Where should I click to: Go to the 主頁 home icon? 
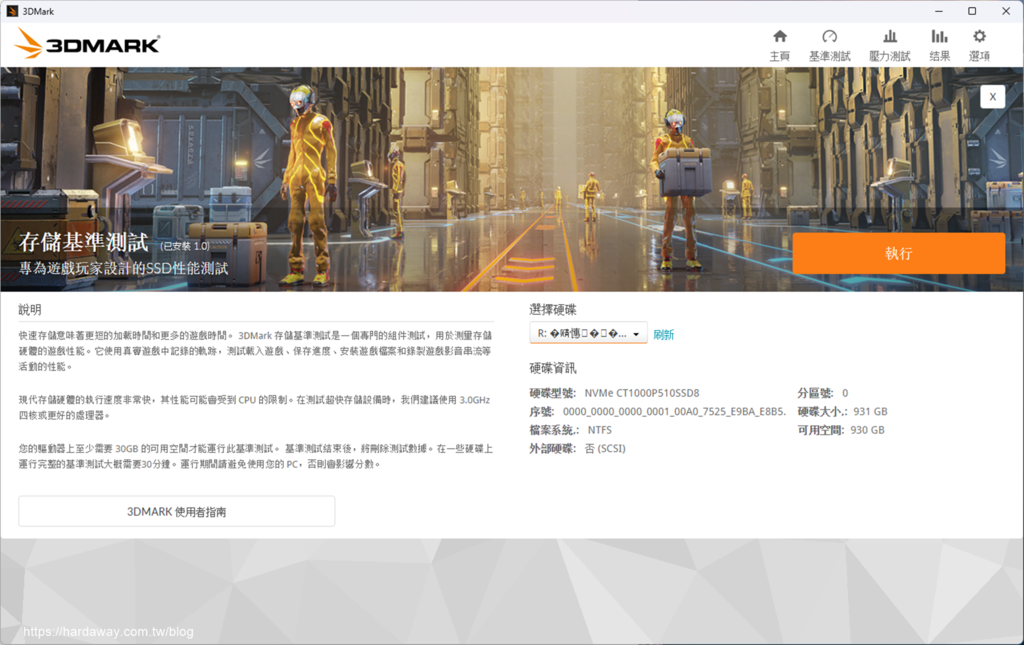[780, 37]
